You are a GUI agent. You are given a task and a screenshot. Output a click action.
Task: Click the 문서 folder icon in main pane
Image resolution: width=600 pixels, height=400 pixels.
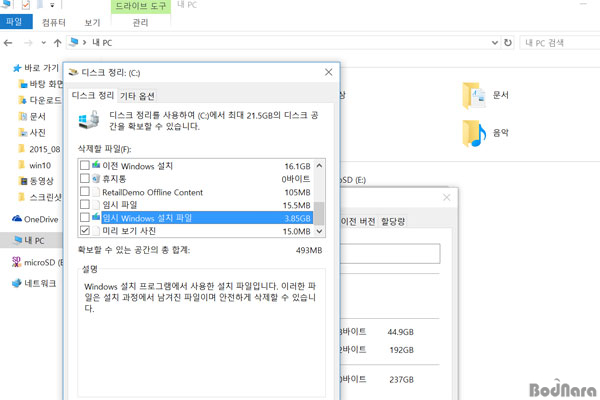(473, 96)
